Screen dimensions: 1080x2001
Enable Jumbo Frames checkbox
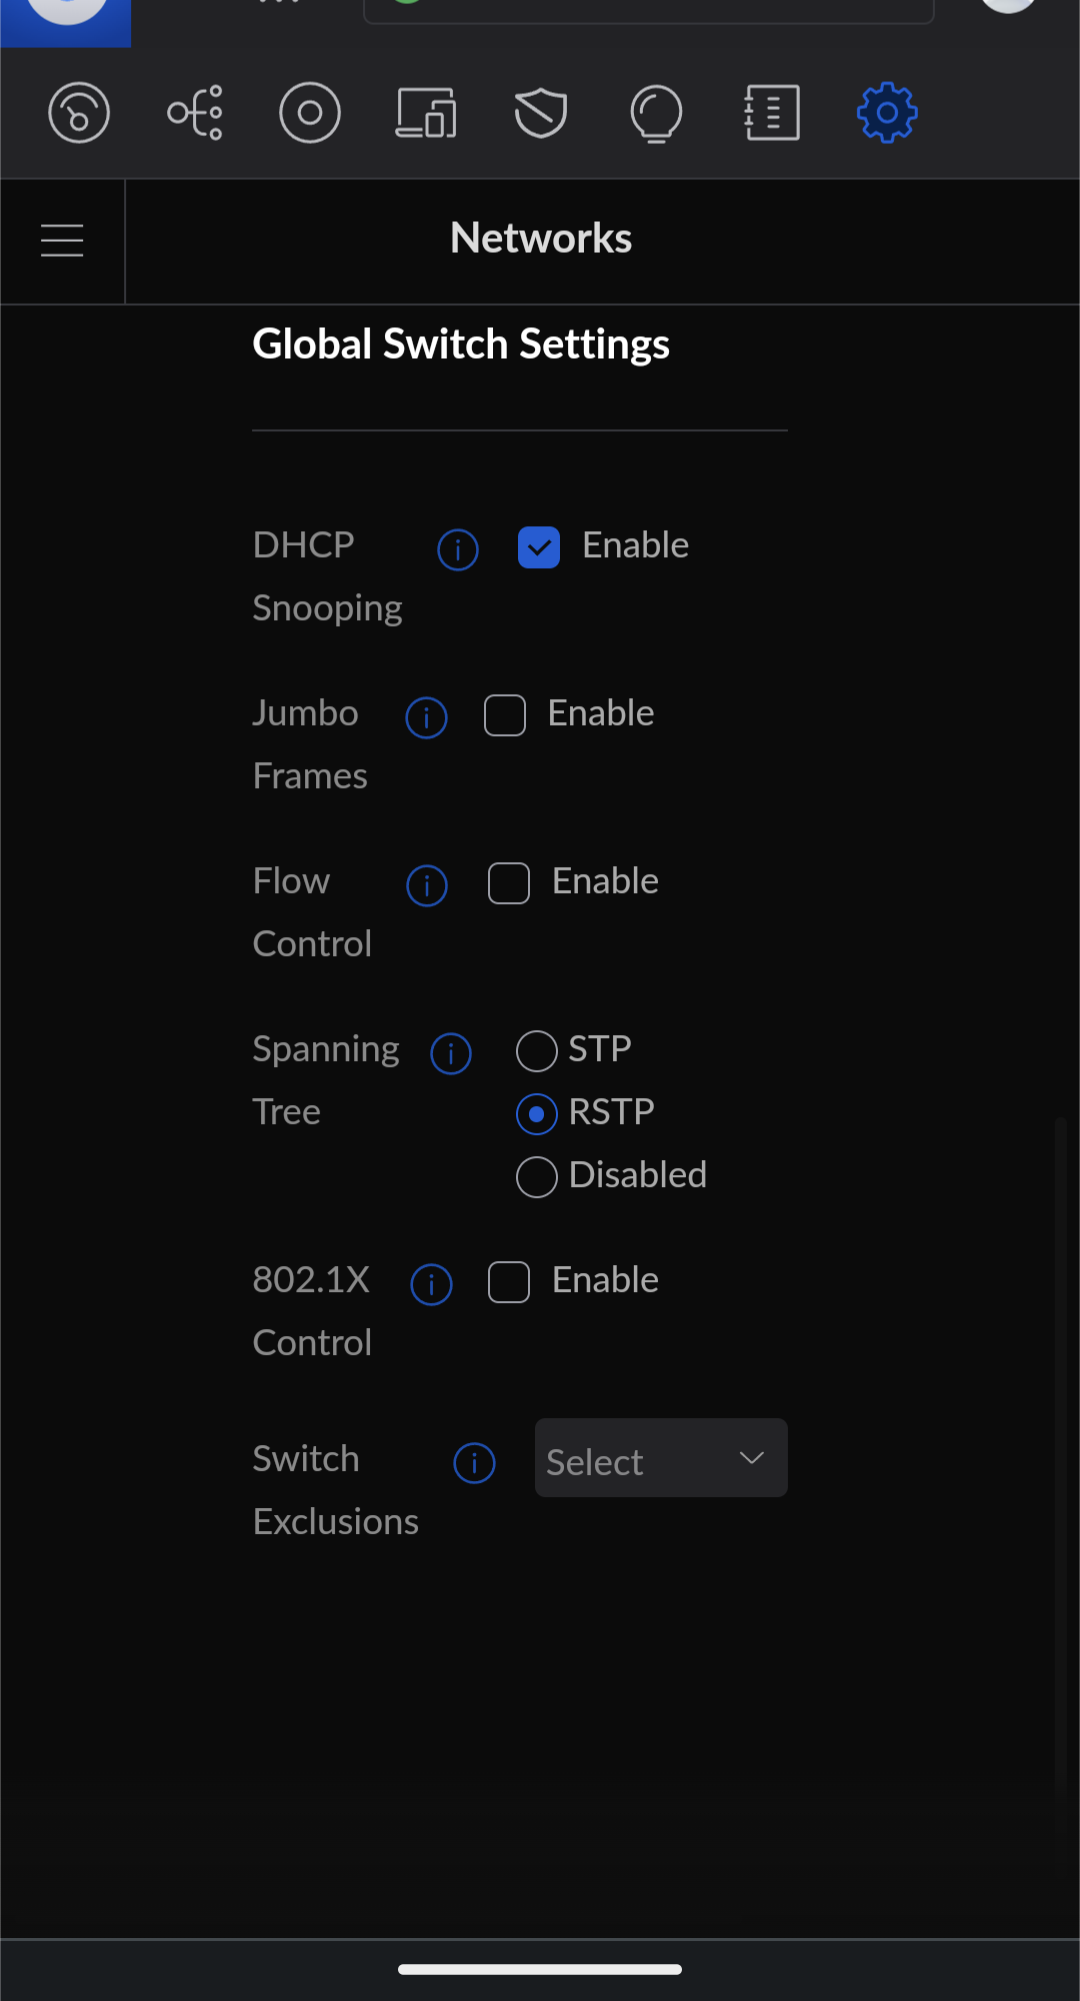click(x=505, y=715)
